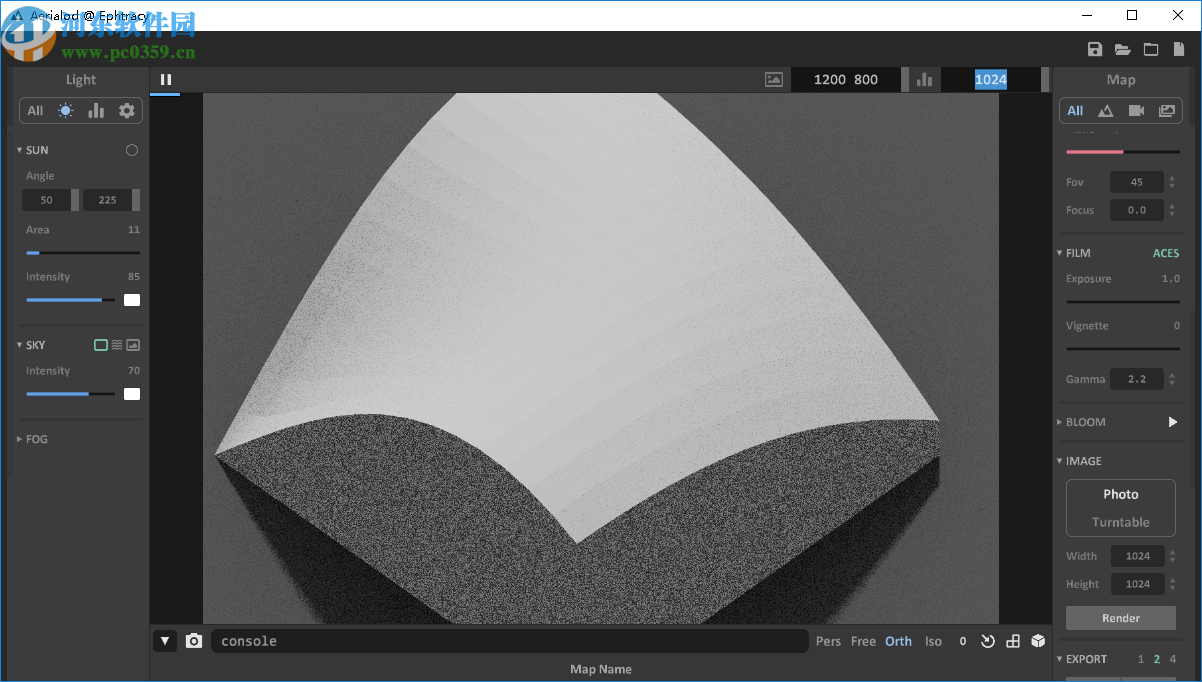Select export scale 2
1202x682 pixels.
1157,659
